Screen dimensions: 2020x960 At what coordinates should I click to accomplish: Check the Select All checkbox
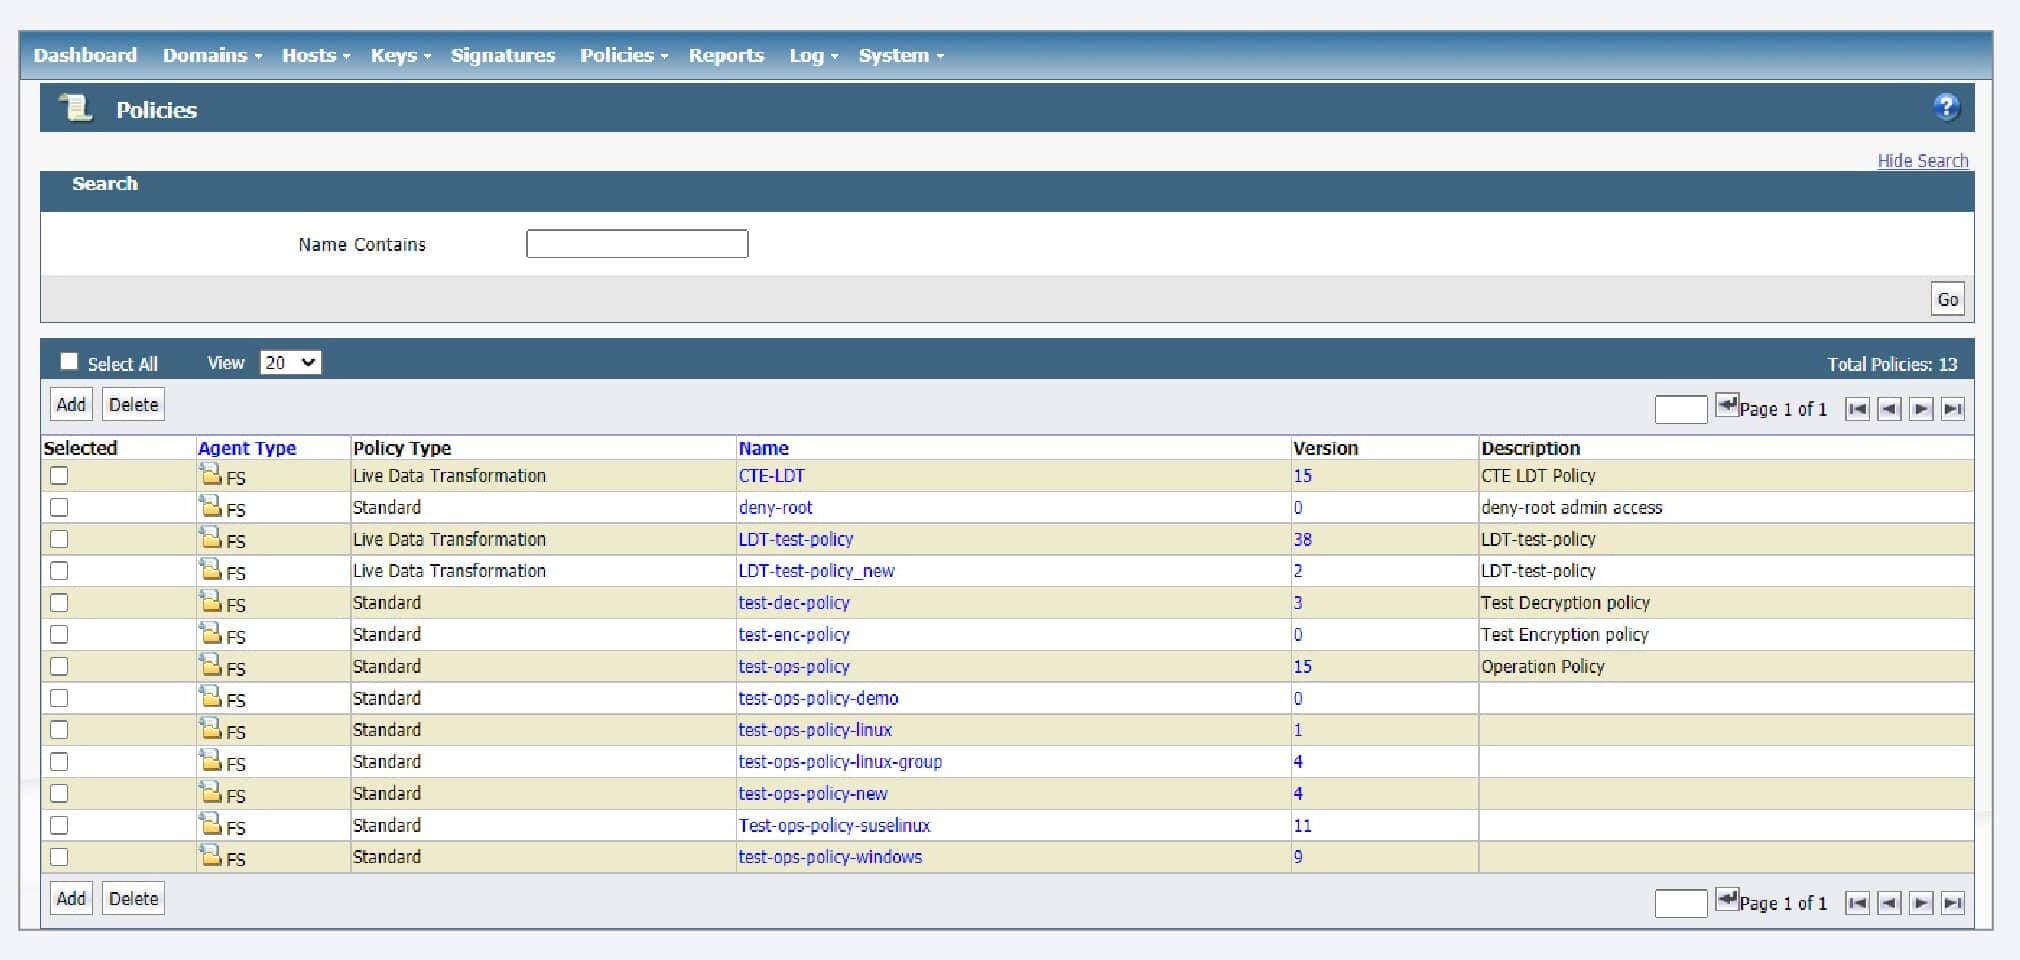click(69, 361)
